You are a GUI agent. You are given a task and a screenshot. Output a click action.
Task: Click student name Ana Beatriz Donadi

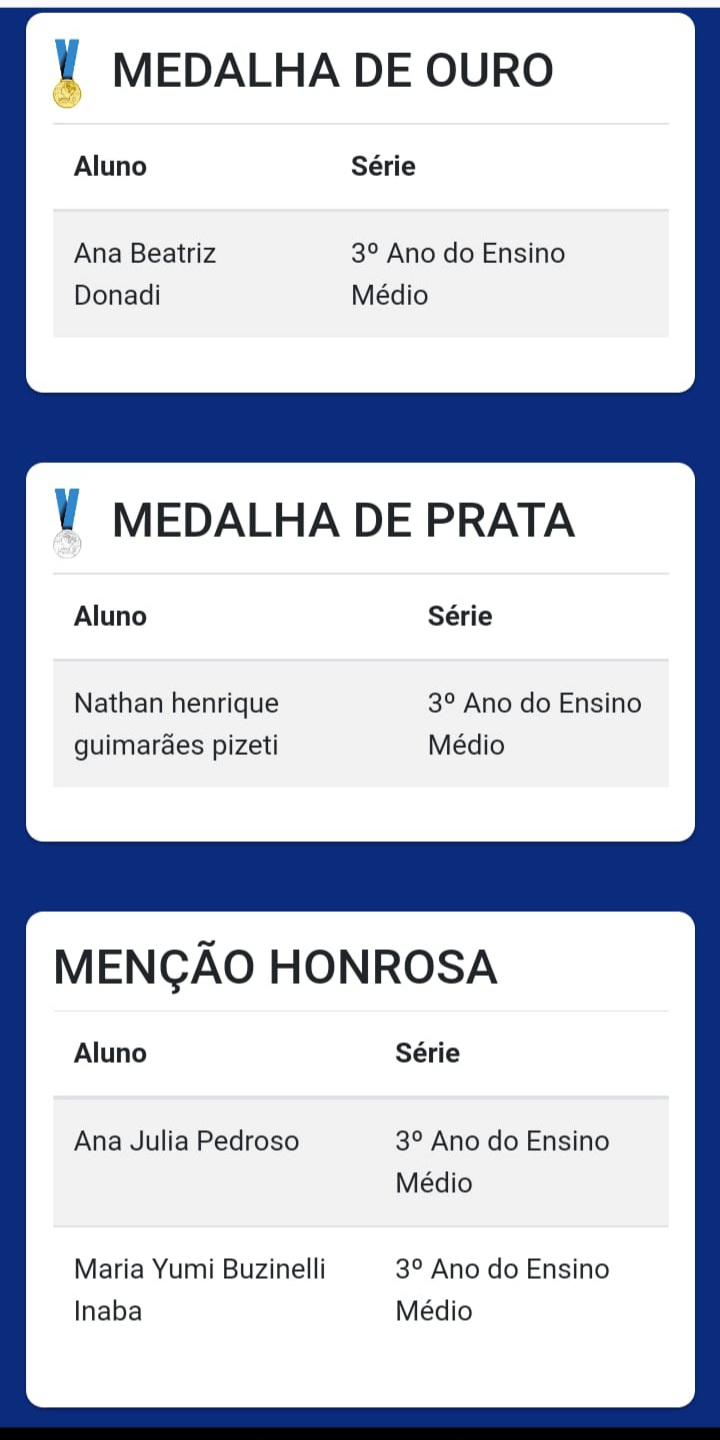(x=145, y=274)
